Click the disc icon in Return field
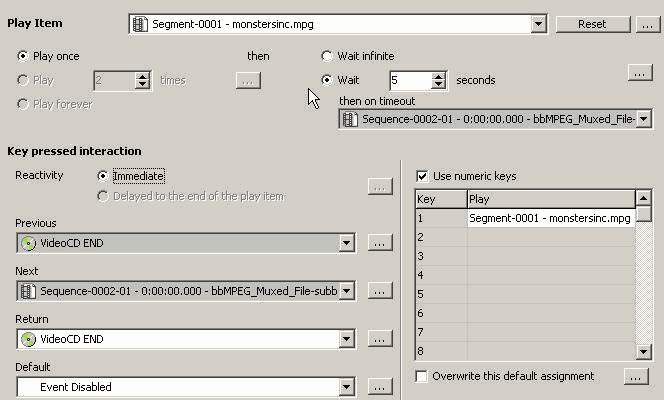The image size is (664, 400). [28, 339]
